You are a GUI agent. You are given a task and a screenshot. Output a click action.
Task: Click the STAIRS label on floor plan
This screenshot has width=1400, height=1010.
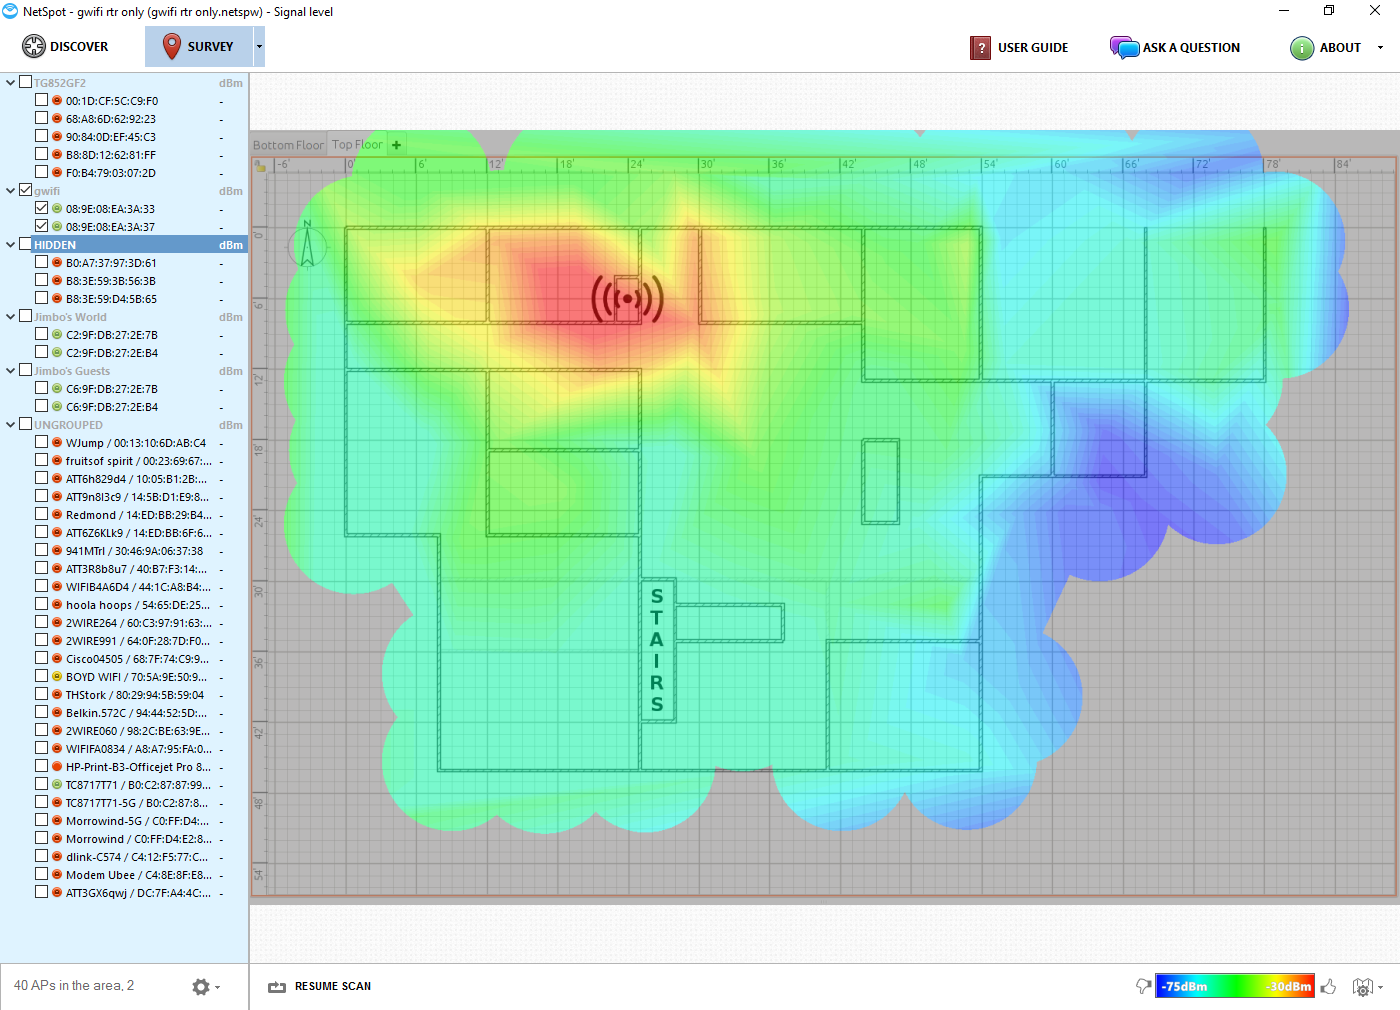coord(657,650)
